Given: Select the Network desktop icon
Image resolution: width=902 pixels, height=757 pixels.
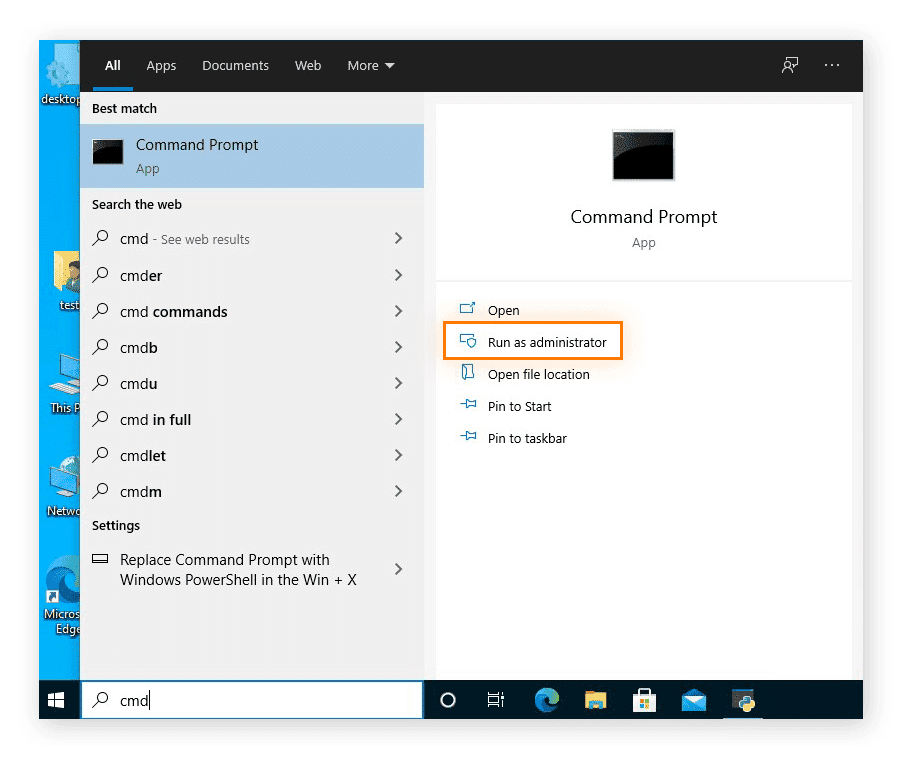Looking at the screenshot, I should 63,487.
